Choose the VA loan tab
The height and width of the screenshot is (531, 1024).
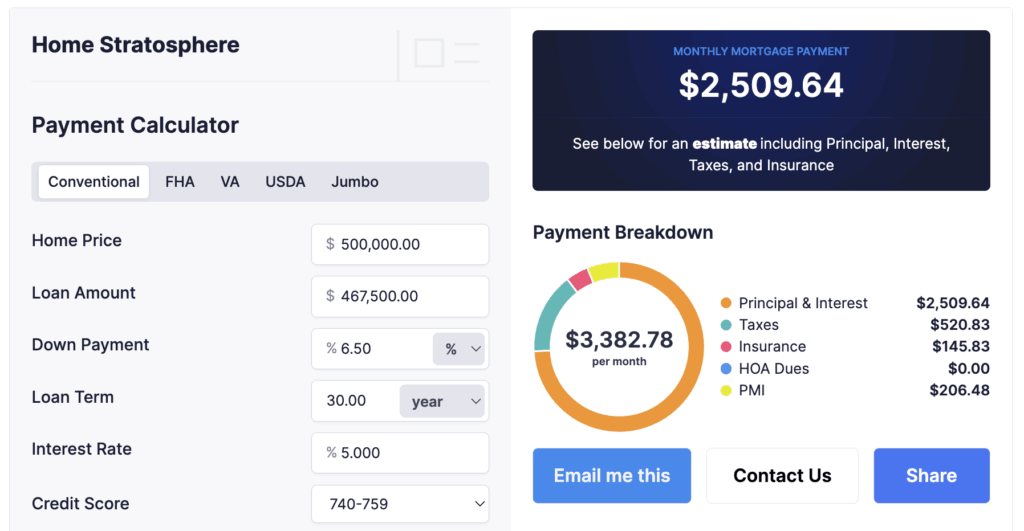coord(230,182)
